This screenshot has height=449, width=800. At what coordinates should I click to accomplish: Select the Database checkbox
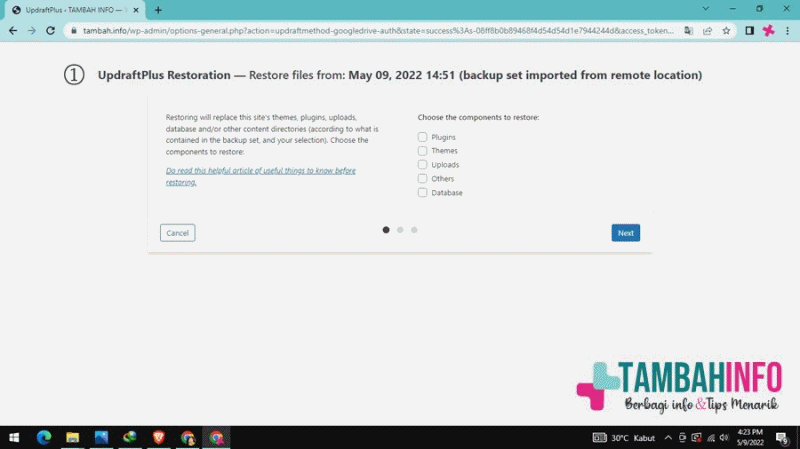coord(422,192)
